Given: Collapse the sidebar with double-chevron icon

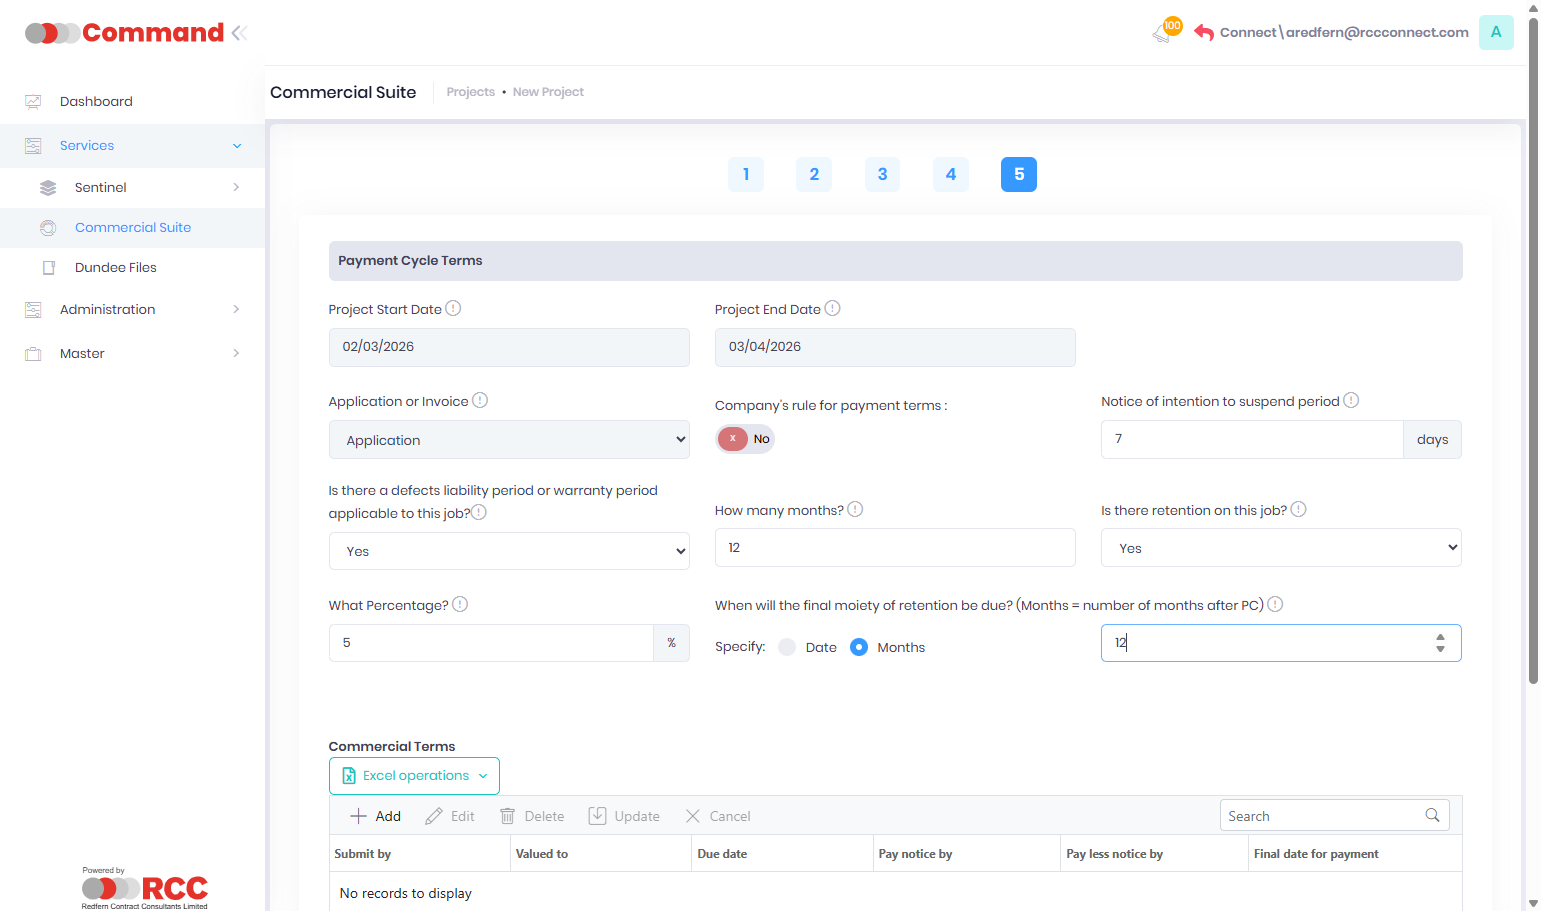Looking at the screenshot, I should pyautogui.click(x=239, y=33).
